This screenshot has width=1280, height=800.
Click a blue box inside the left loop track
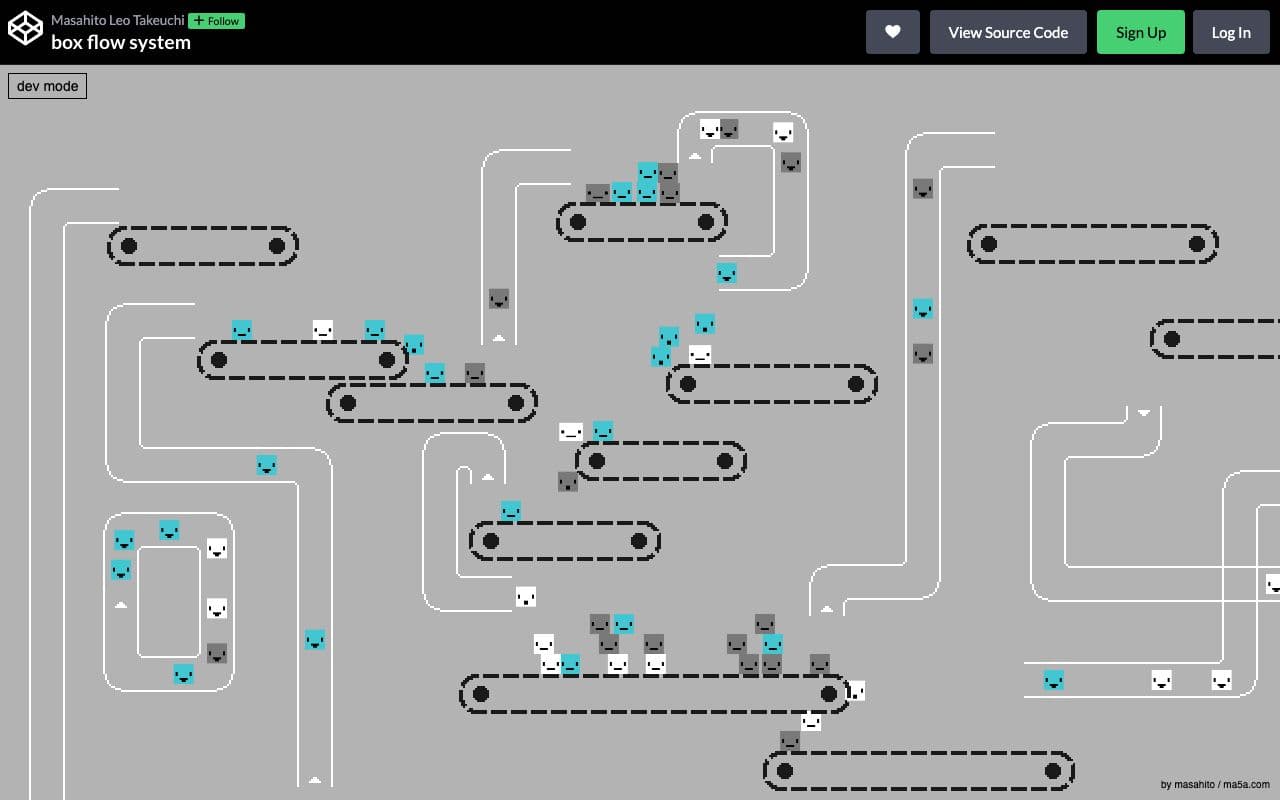[x=122, y=540]
